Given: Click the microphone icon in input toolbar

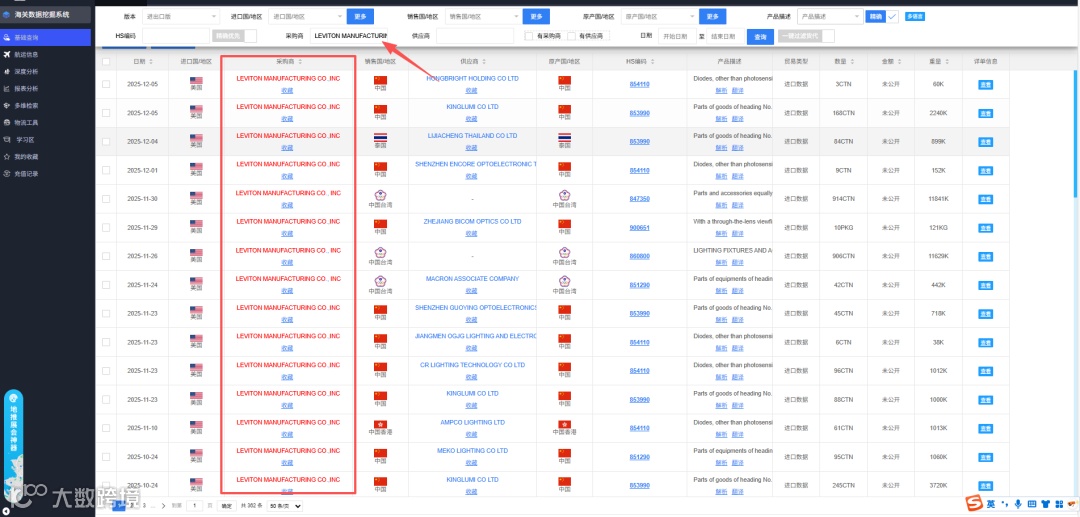Looking at the screenshot, I should click(x=1018, y=504).
